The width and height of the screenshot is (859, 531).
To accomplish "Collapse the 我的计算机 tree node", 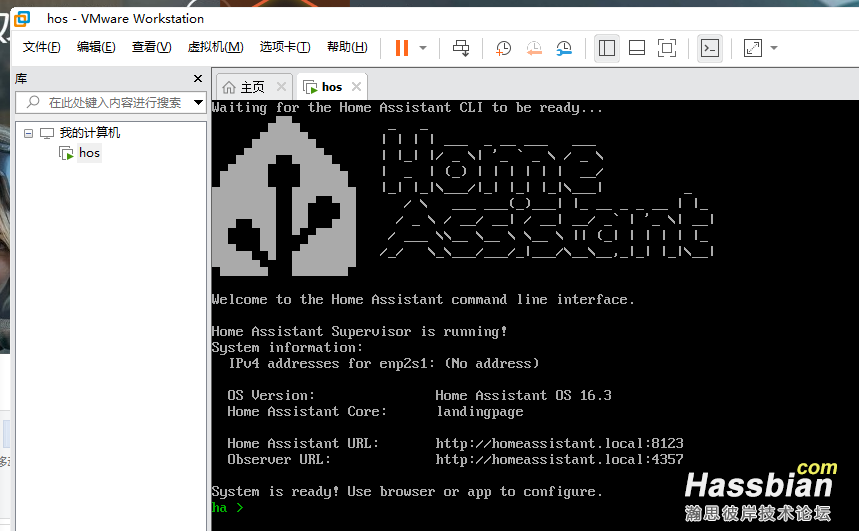I will (x=28, y=133).
